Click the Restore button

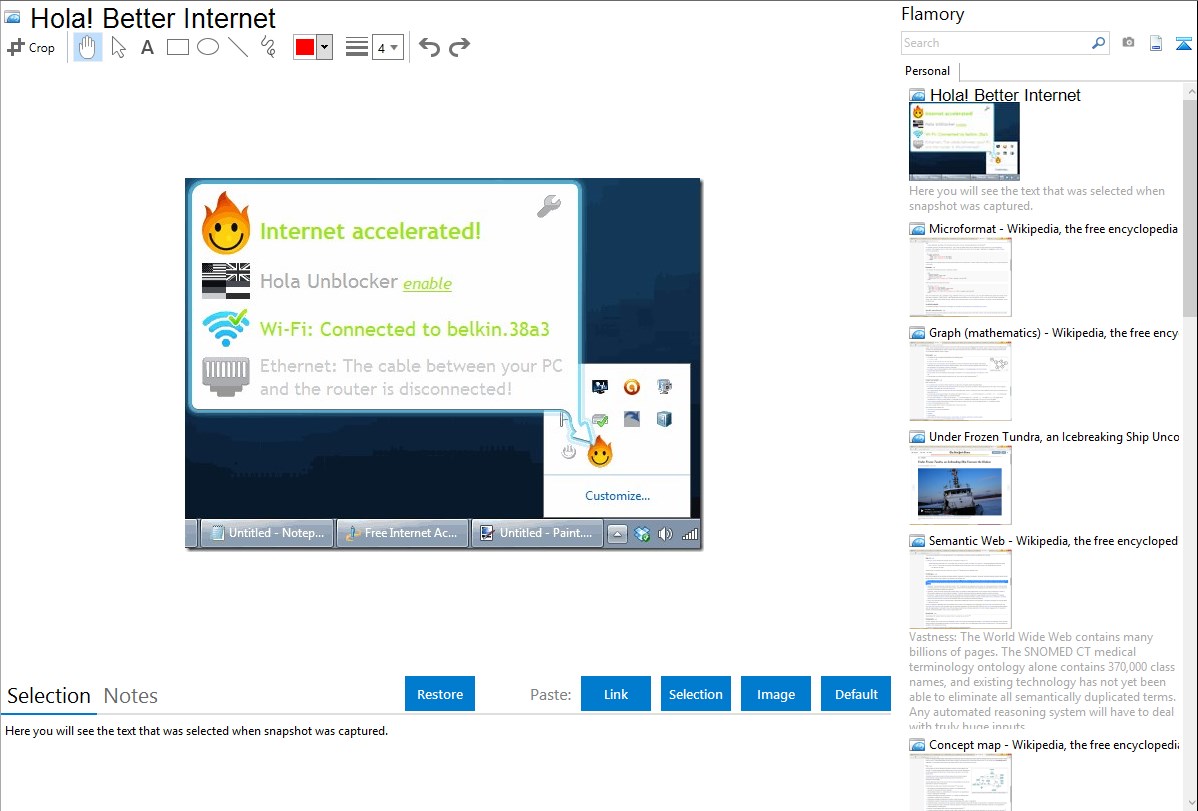click(440, 694)
